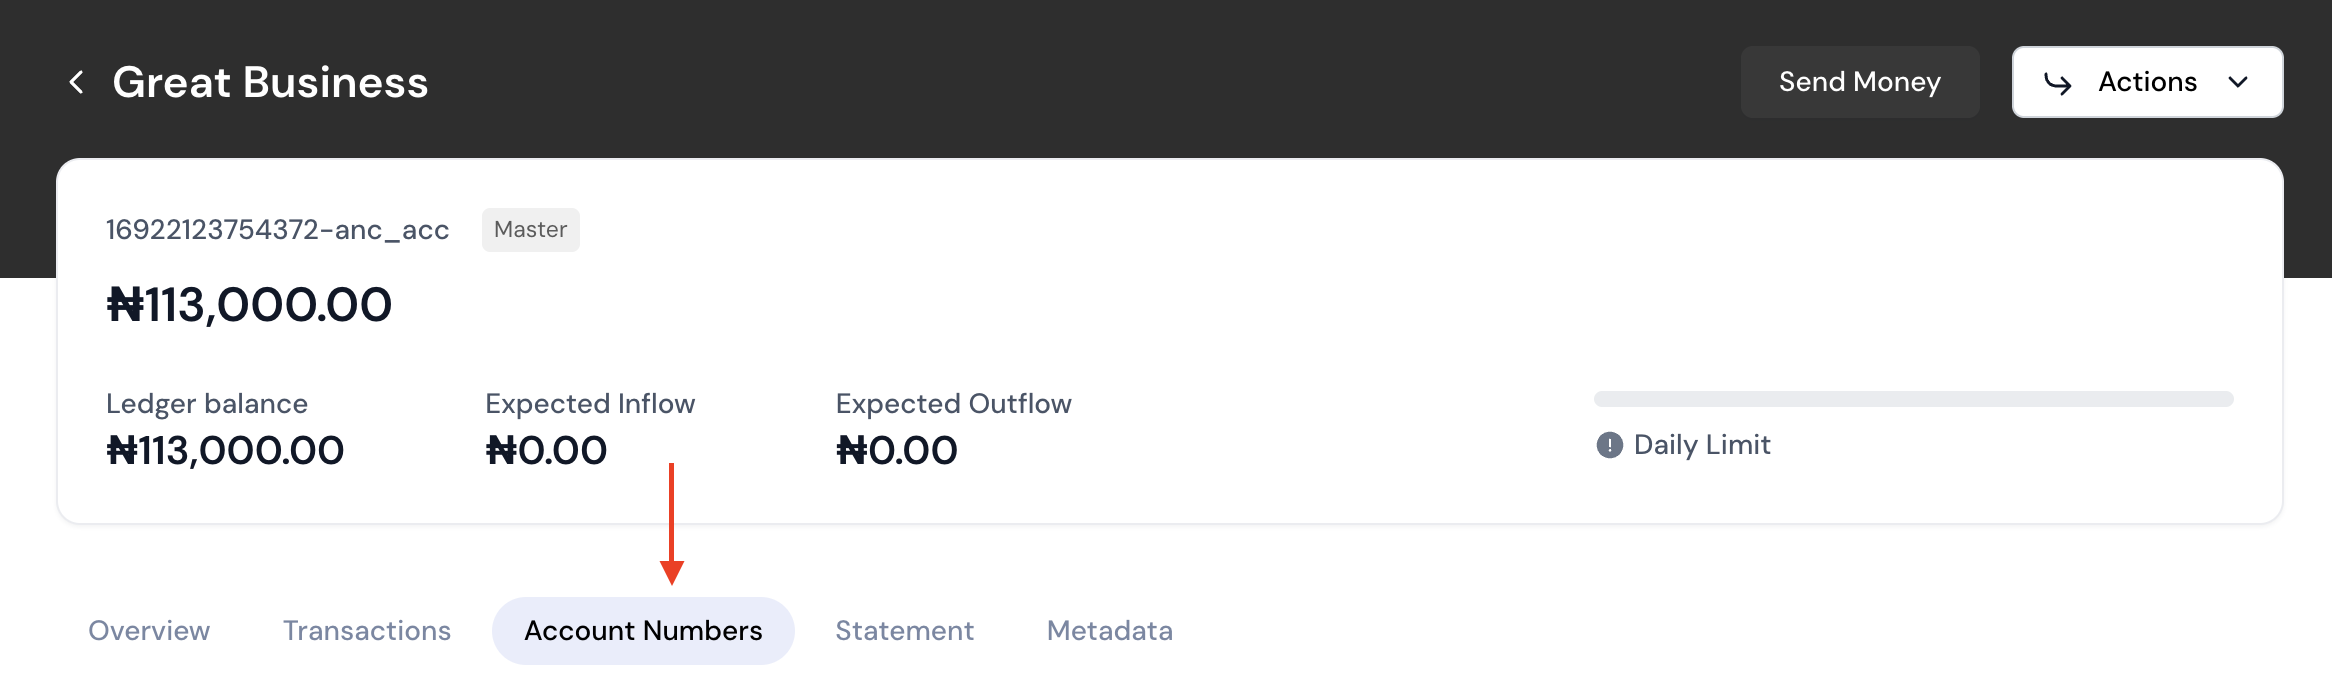Image resolution: width=2332 pixels, height=700 pixels.
Task: Click the back chevron beside Great Business
Action: pos(76,82)
